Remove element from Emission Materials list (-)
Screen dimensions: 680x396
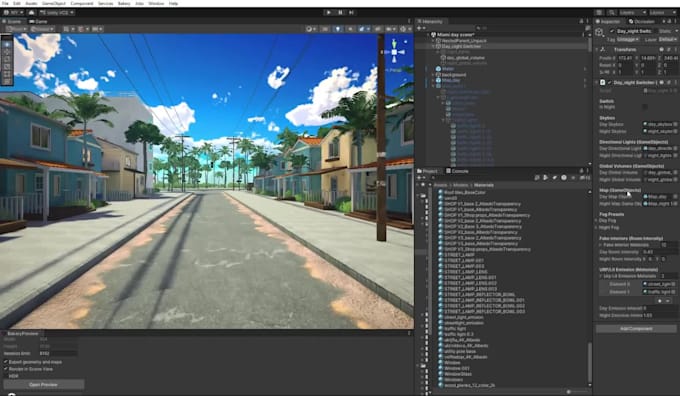point(668,301)
